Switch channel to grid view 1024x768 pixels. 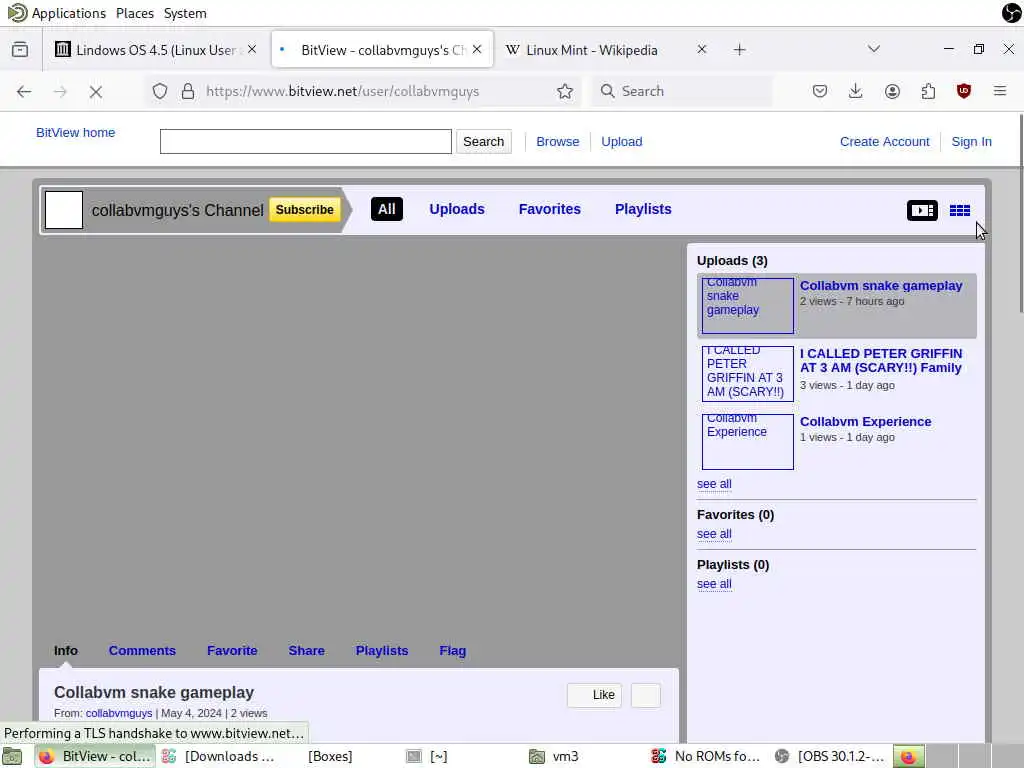[x=959, y=210]
